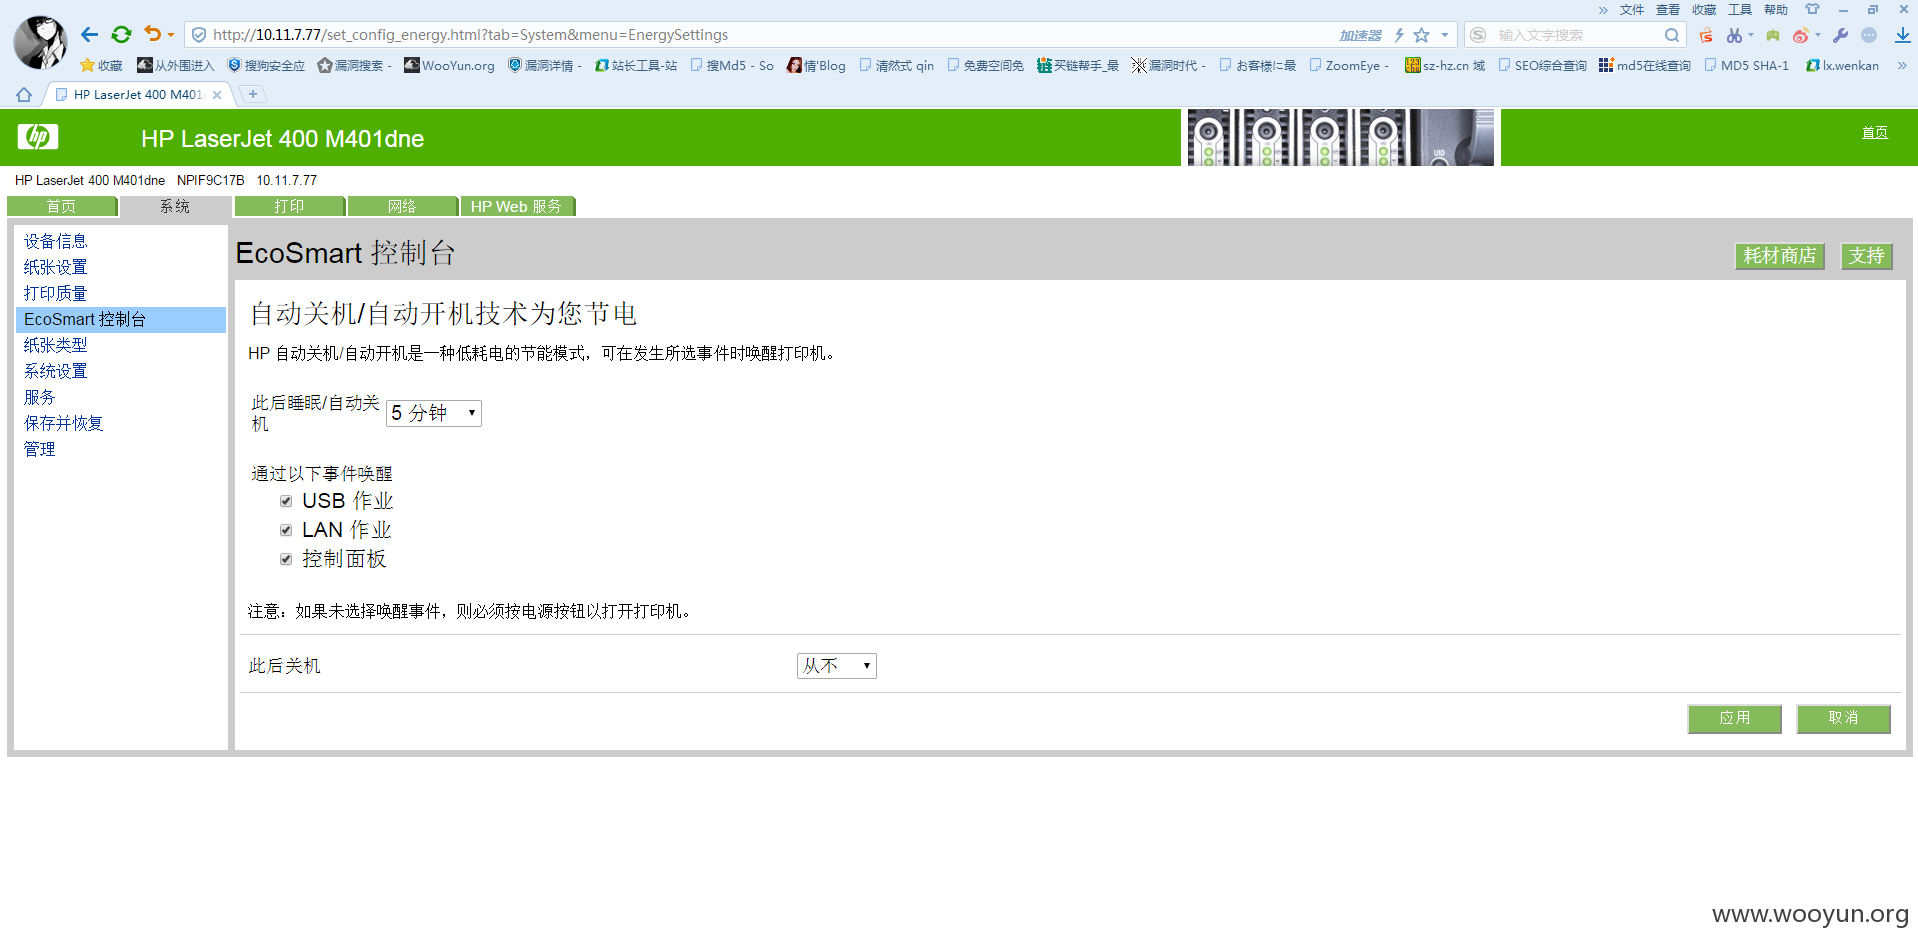This screenshot has width=1918, height=943.
Task: Open the shopping bag icon in the toolbar
Action: click(1706, 35)
